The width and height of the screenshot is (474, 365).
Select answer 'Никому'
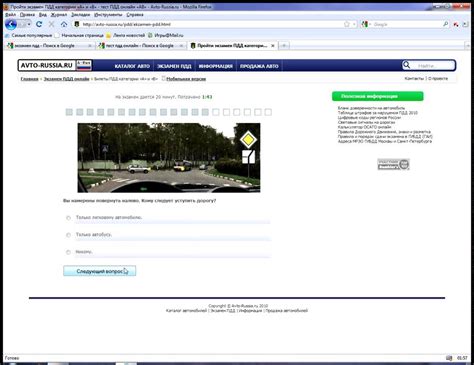point(68,252)
